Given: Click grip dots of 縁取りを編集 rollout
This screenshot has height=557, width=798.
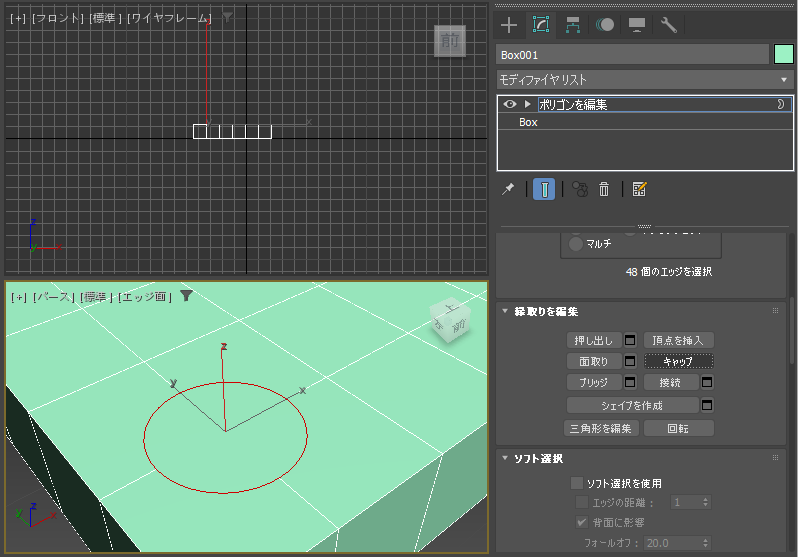Looking at the screenshot, I should [x=775, y=311].
